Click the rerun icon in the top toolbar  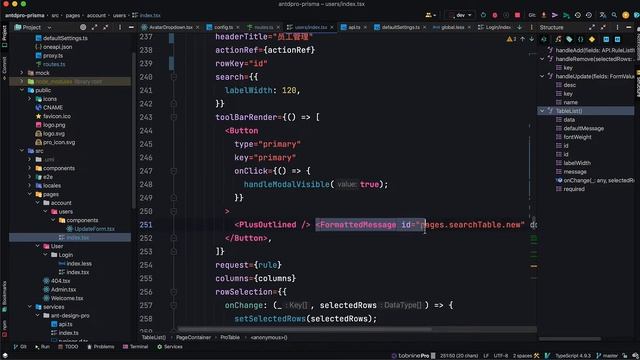(484, 15)
